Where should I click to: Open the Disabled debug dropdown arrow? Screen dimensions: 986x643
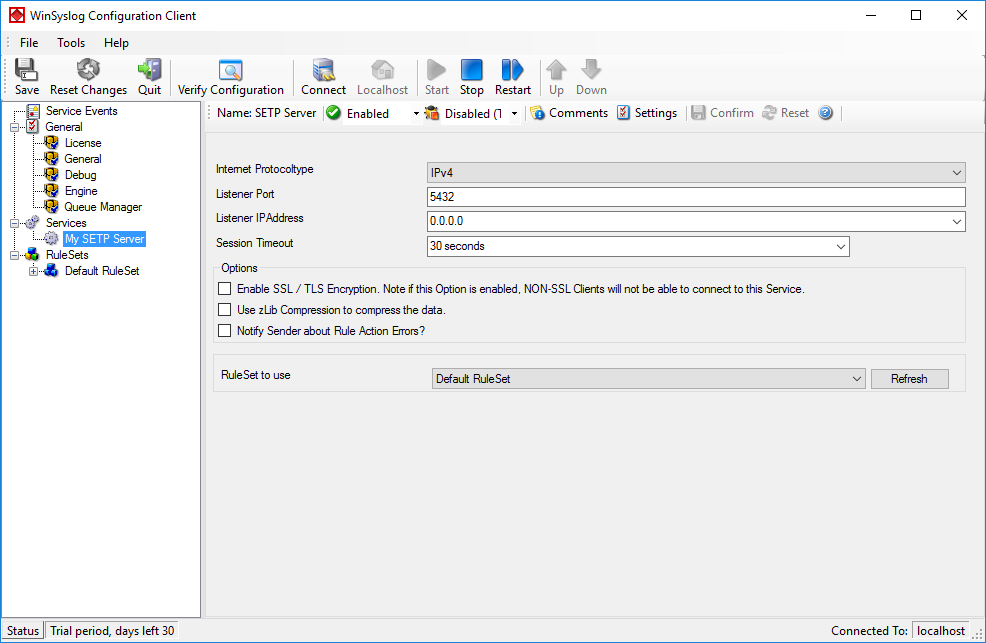click(x=514, y=114)
